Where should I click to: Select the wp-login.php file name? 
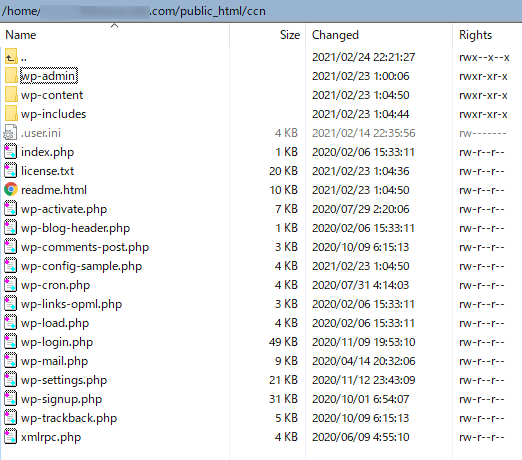pyautogui.click(x=57, y=342)
